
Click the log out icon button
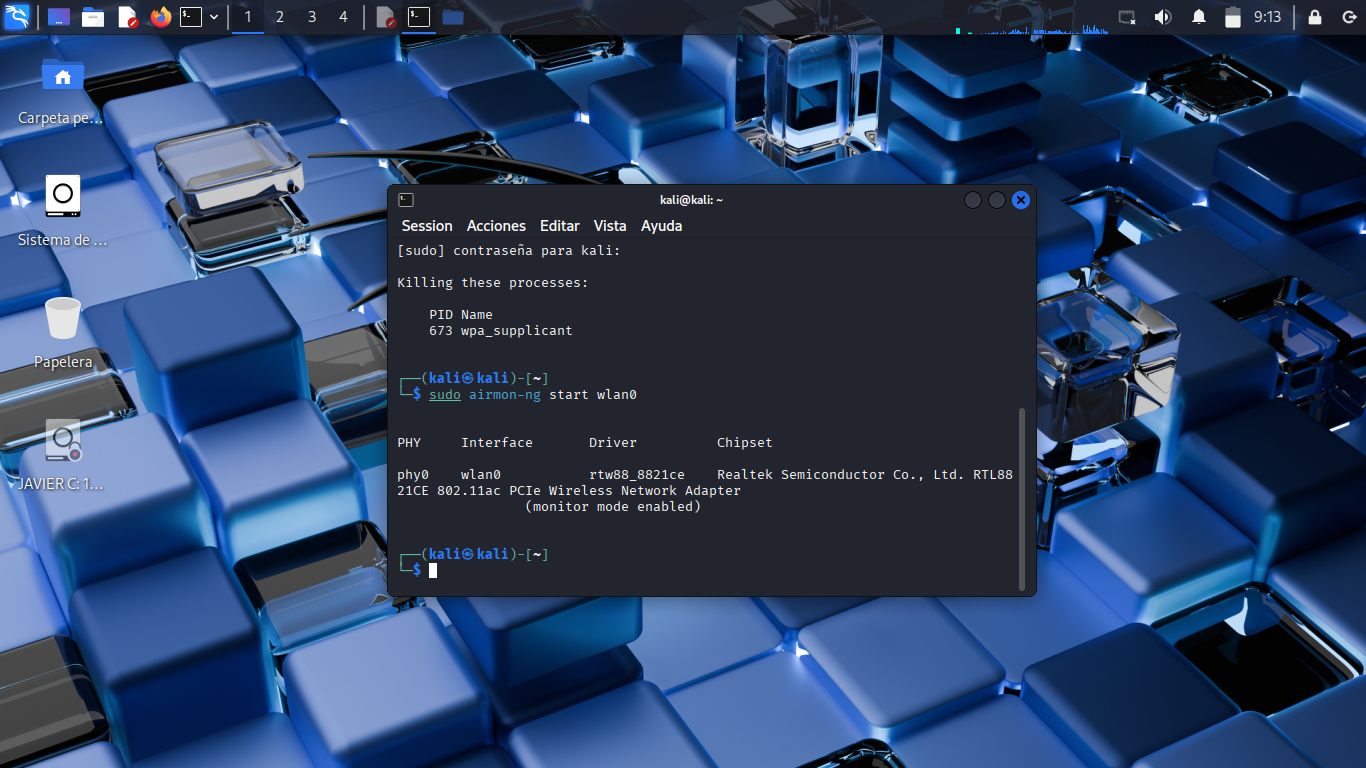[x=1346, y=17]
